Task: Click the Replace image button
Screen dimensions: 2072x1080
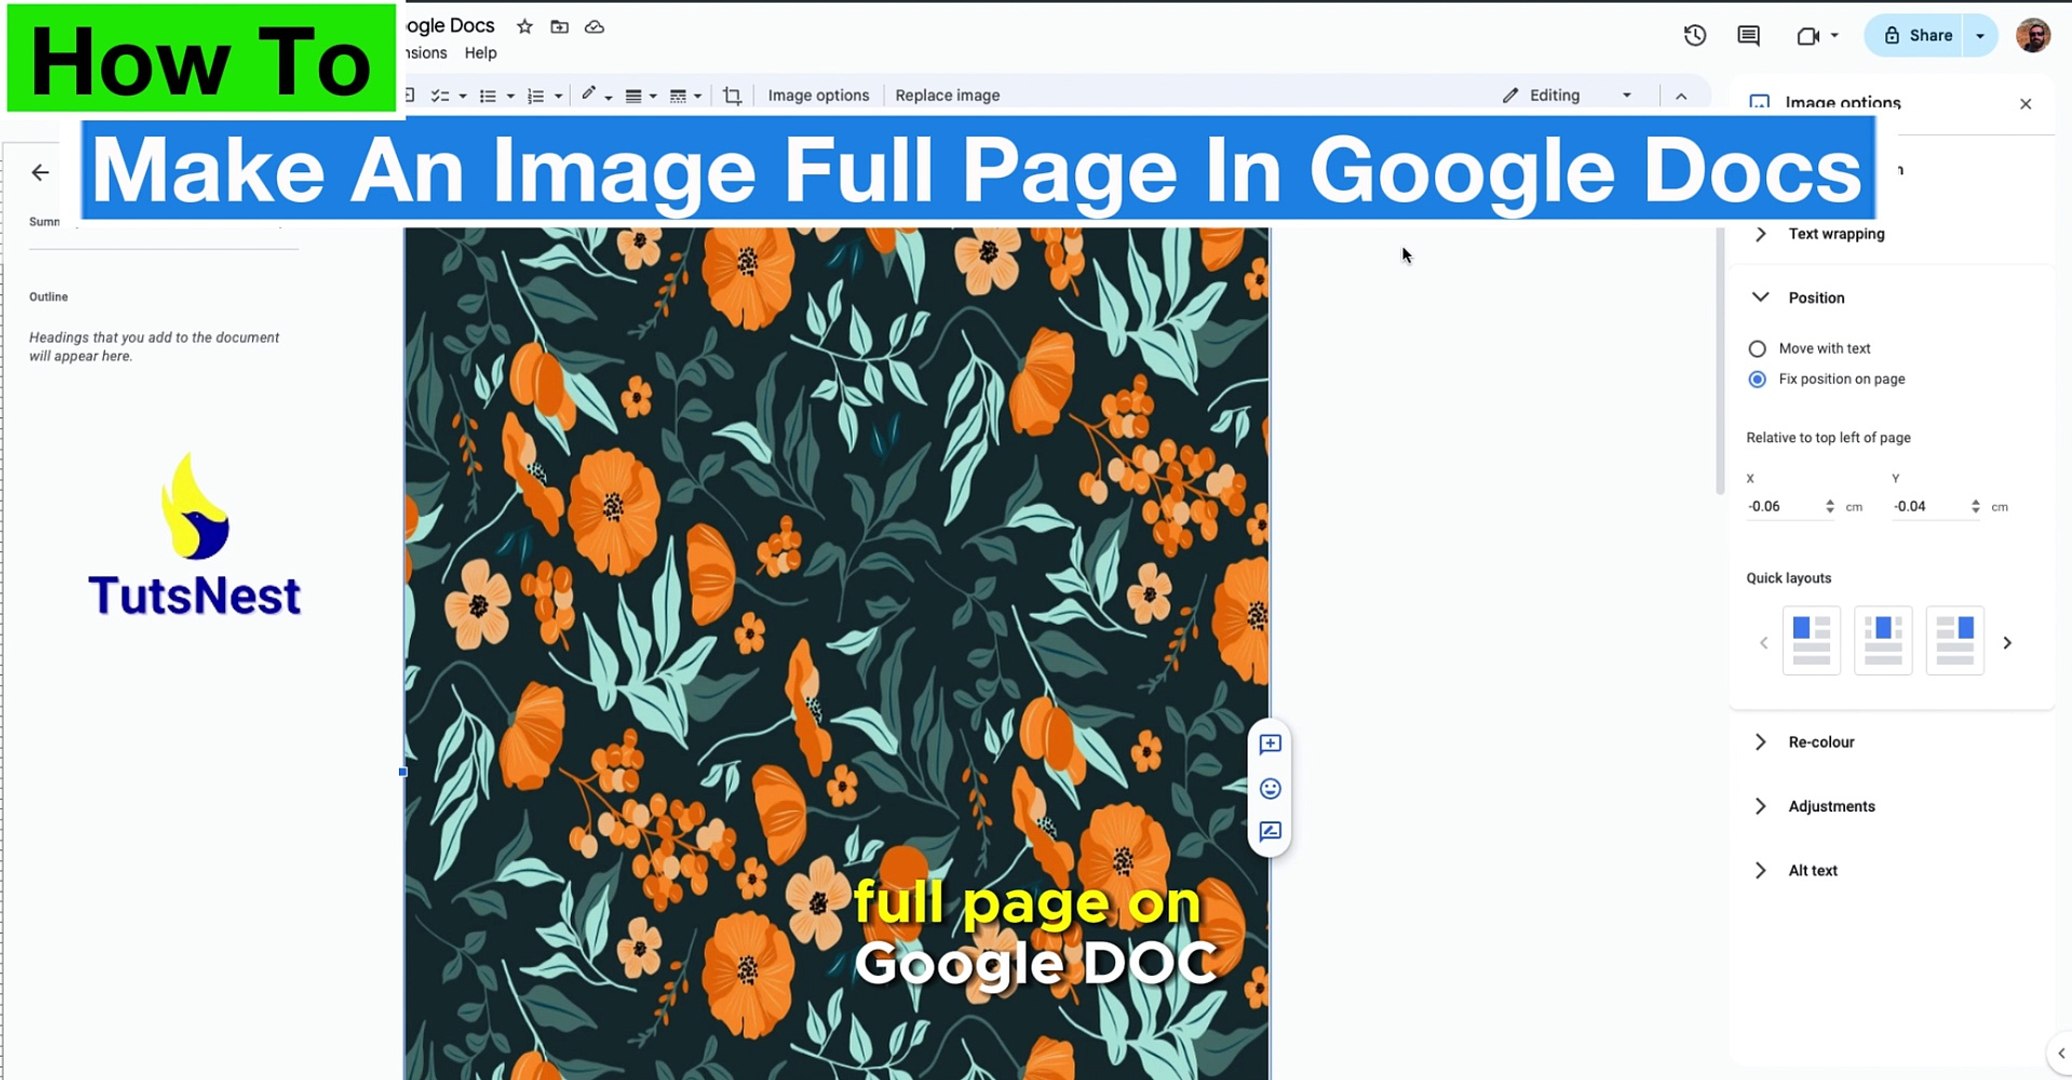Action: point(946,95)
